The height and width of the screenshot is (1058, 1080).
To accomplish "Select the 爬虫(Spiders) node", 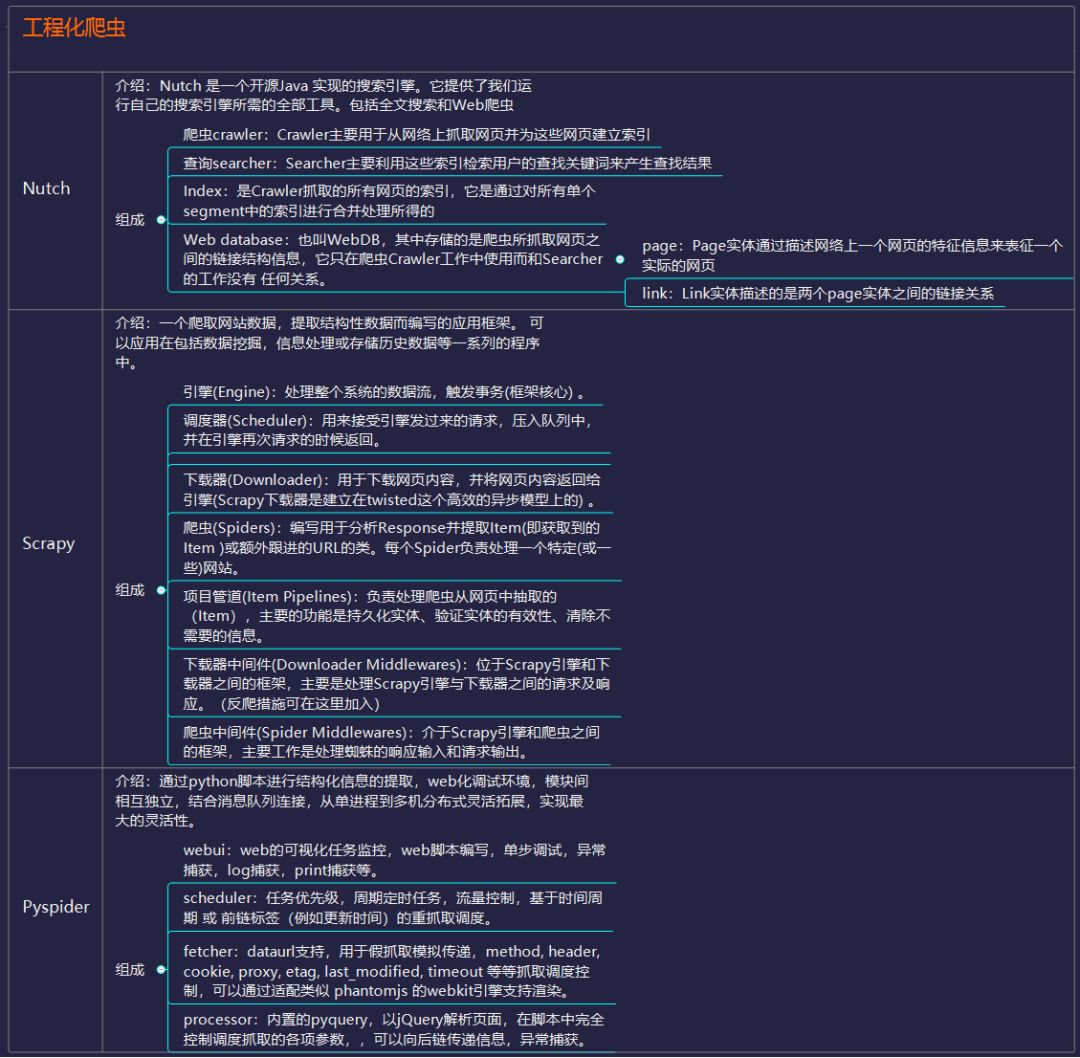I will [397, 548].
